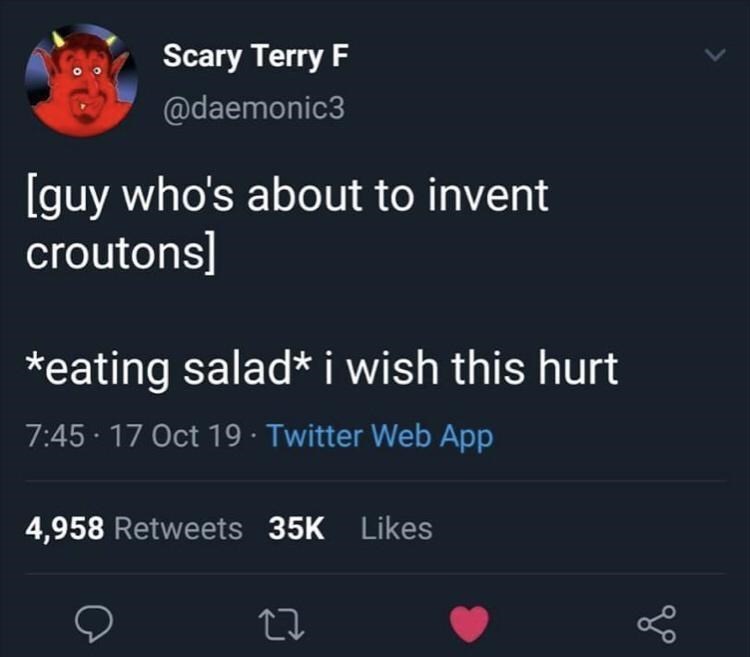
Task: Click the 4,958 retweet count number
Action: tap(65, 527)
